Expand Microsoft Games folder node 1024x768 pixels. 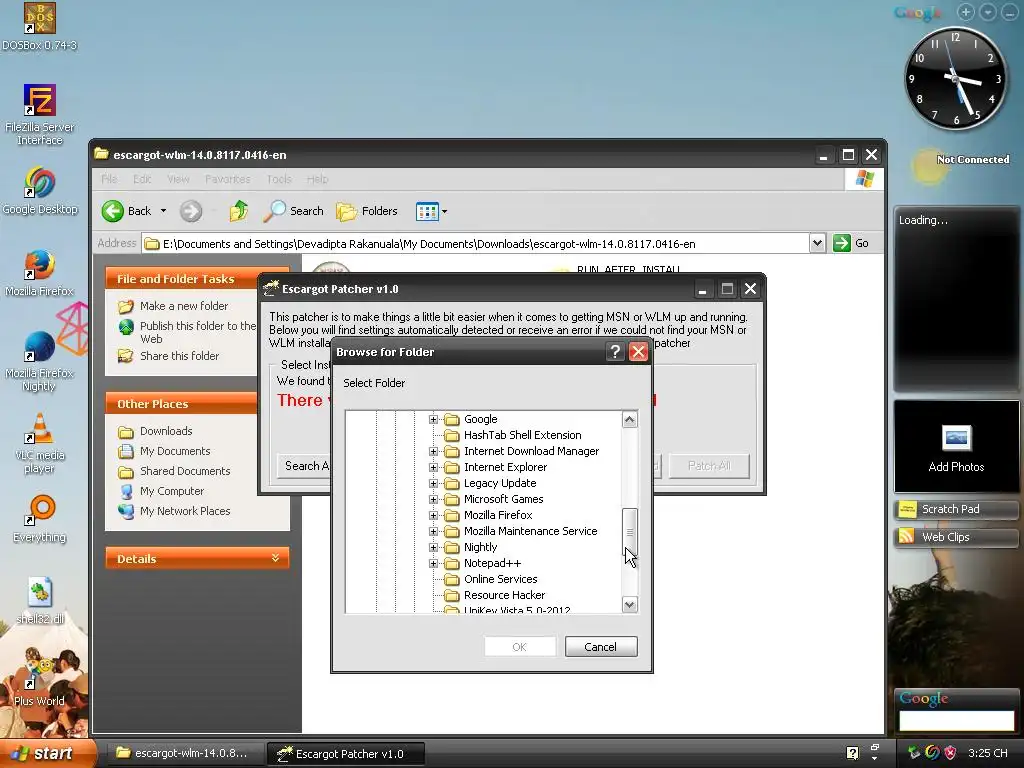pyautogui.click(x=433, y=499)
